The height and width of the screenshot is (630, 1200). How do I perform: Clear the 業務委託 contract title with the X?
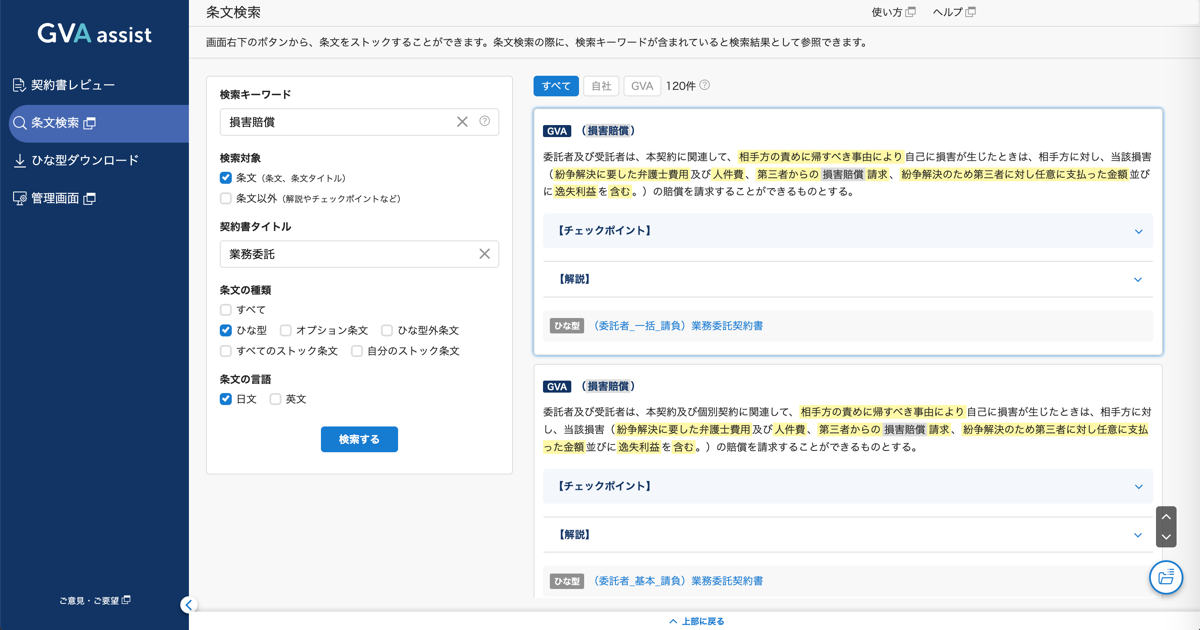pos(484,254)
